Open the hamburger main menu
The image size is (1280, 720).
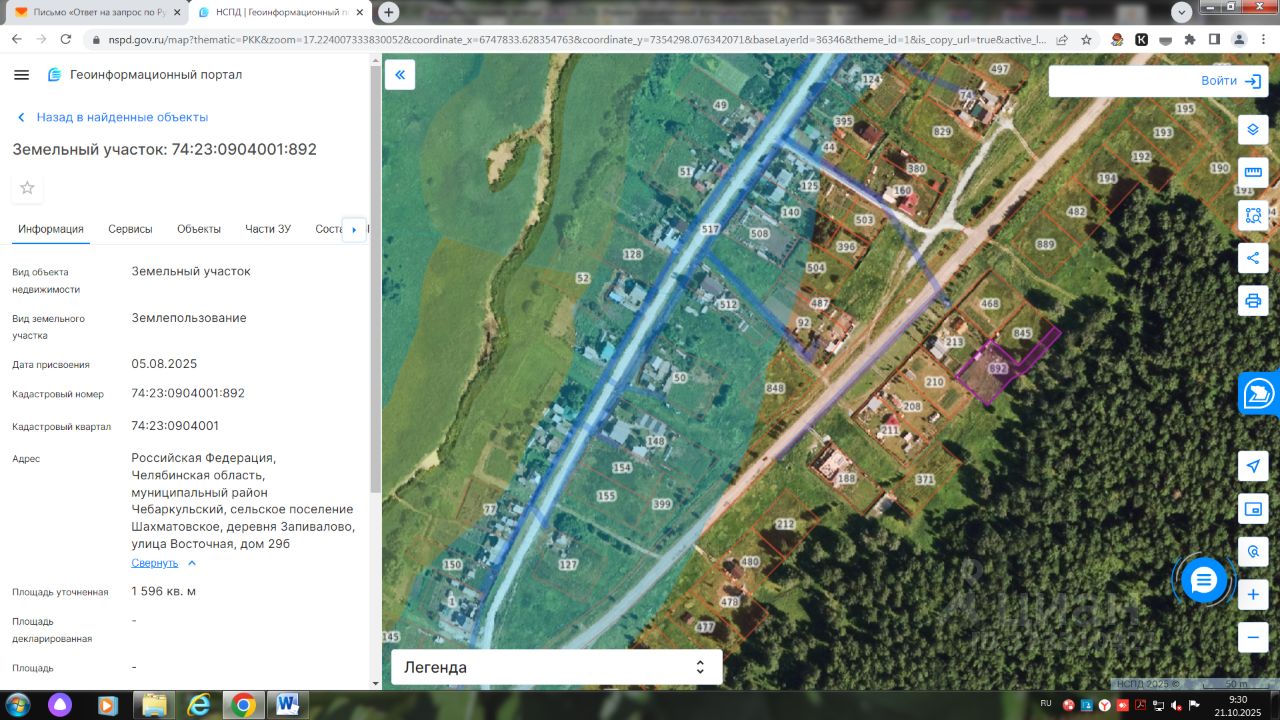click(x=22, y=75)
